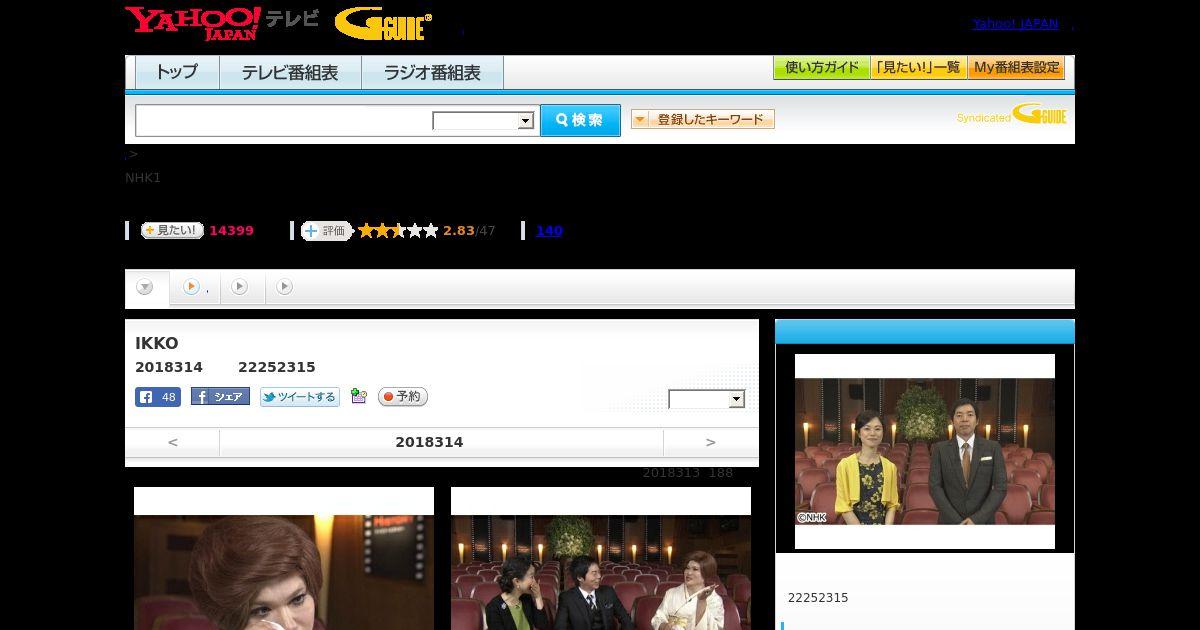Follow the Yahoo! JAPAN link
Image resolution: width=1200 pixels, height=630 pixels.
coord(1015,24)
